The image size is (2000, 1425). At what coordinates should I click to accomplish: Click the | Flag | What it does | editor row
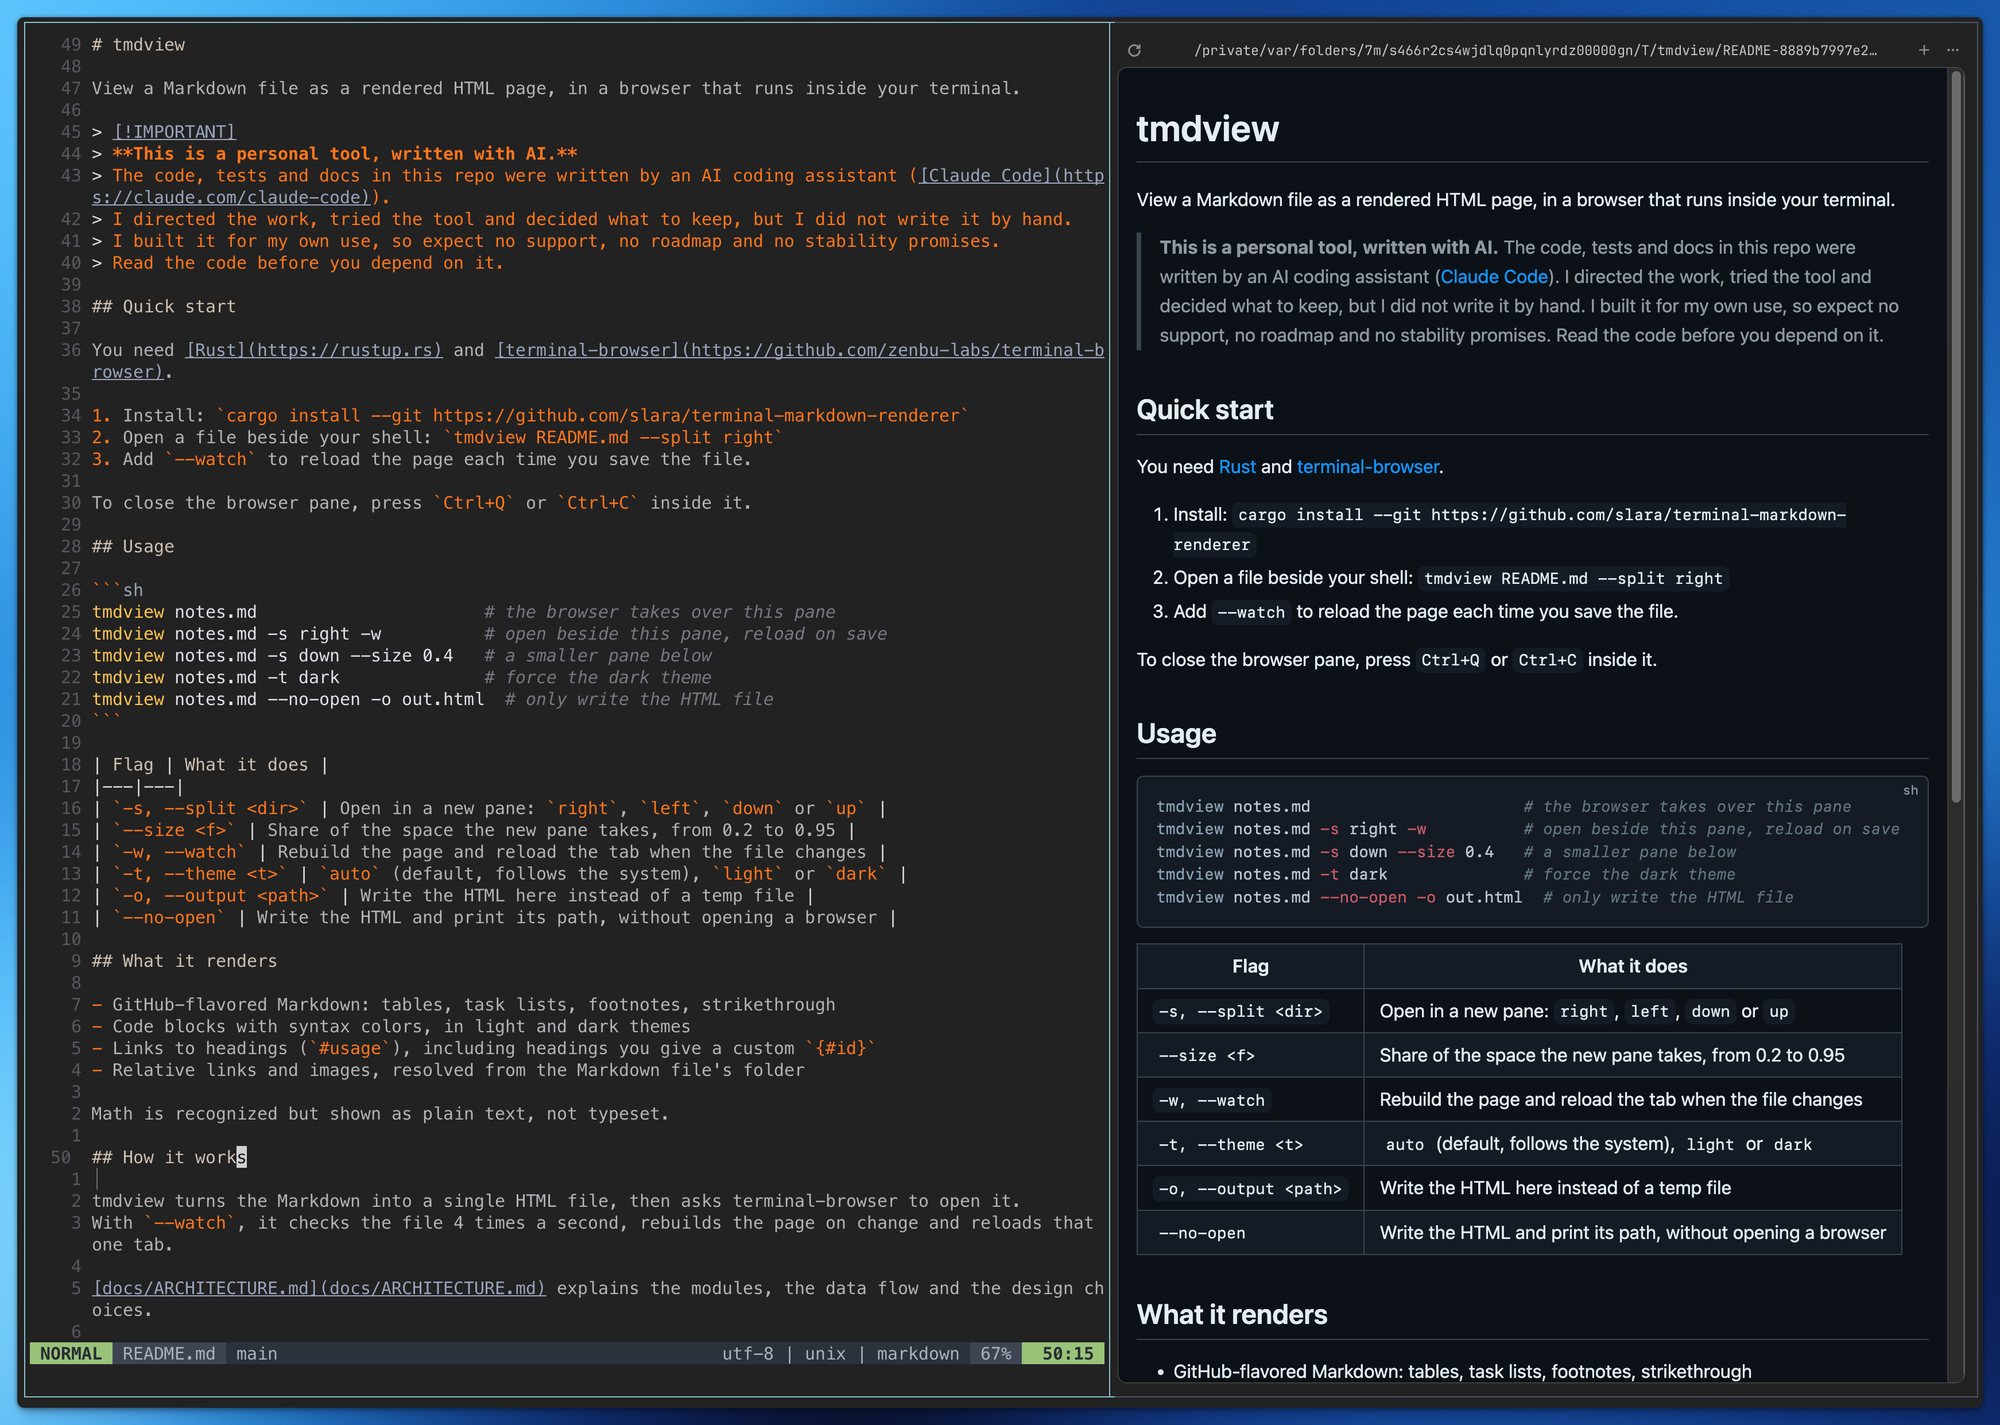[210, 765]
